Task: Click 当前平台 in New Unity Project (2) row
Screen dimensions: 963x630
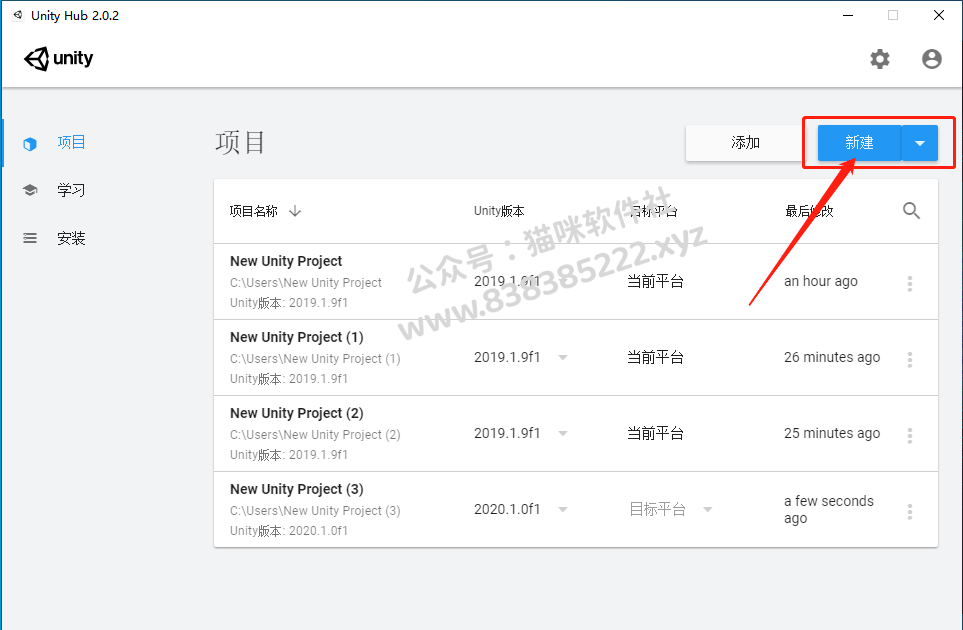Action: [655, 434]
